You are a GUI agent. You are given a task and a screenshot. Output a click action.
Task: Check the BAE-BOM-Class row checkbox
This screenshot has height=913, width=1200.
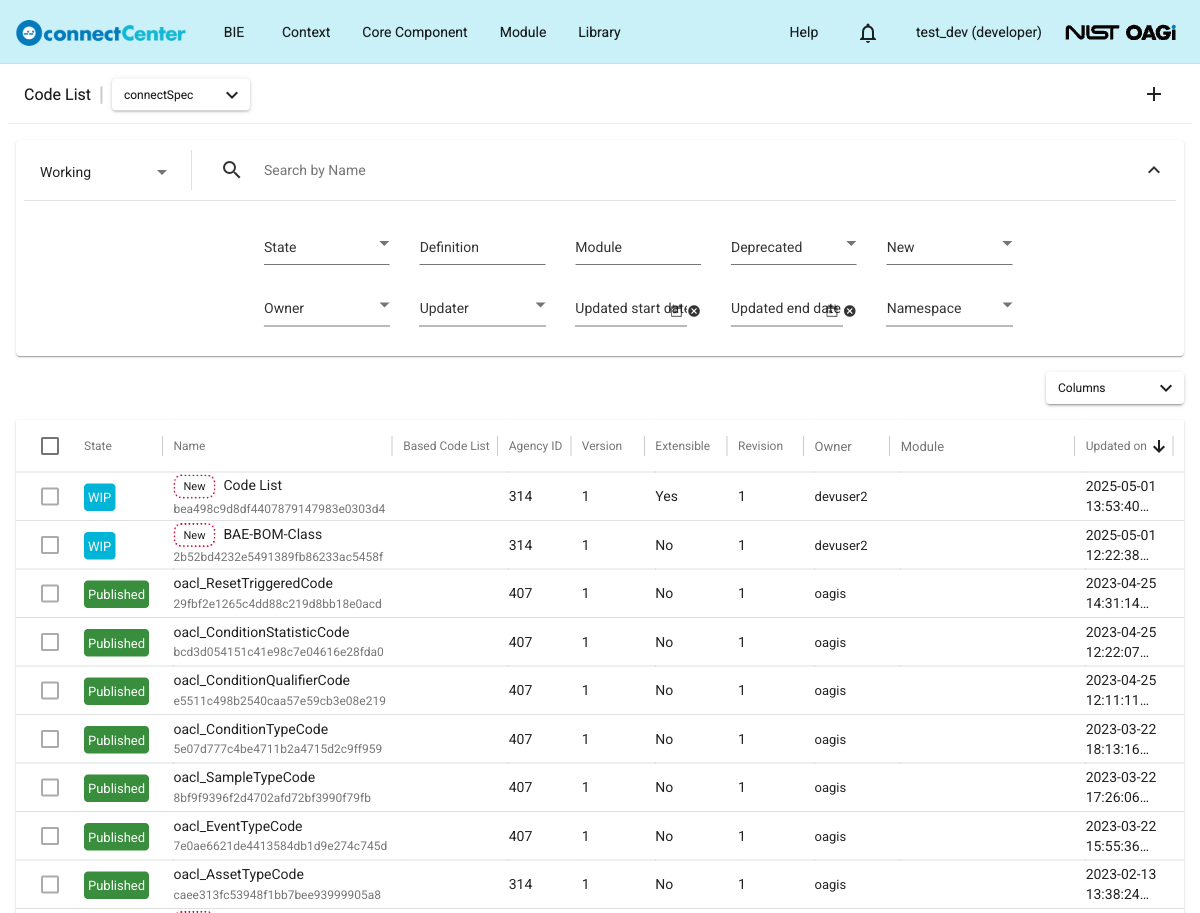tap(50, 545)
